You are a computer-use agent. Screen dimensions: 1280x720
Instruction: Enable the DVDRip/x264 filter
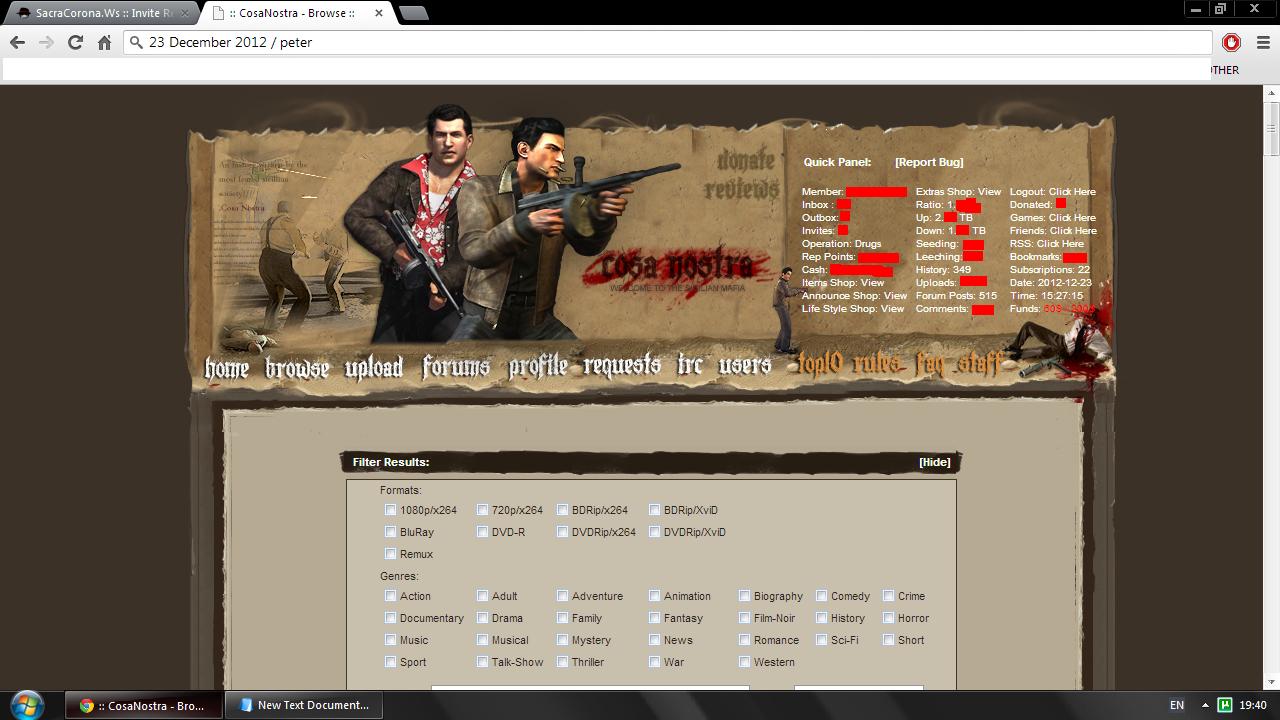(x=562, y=532)
